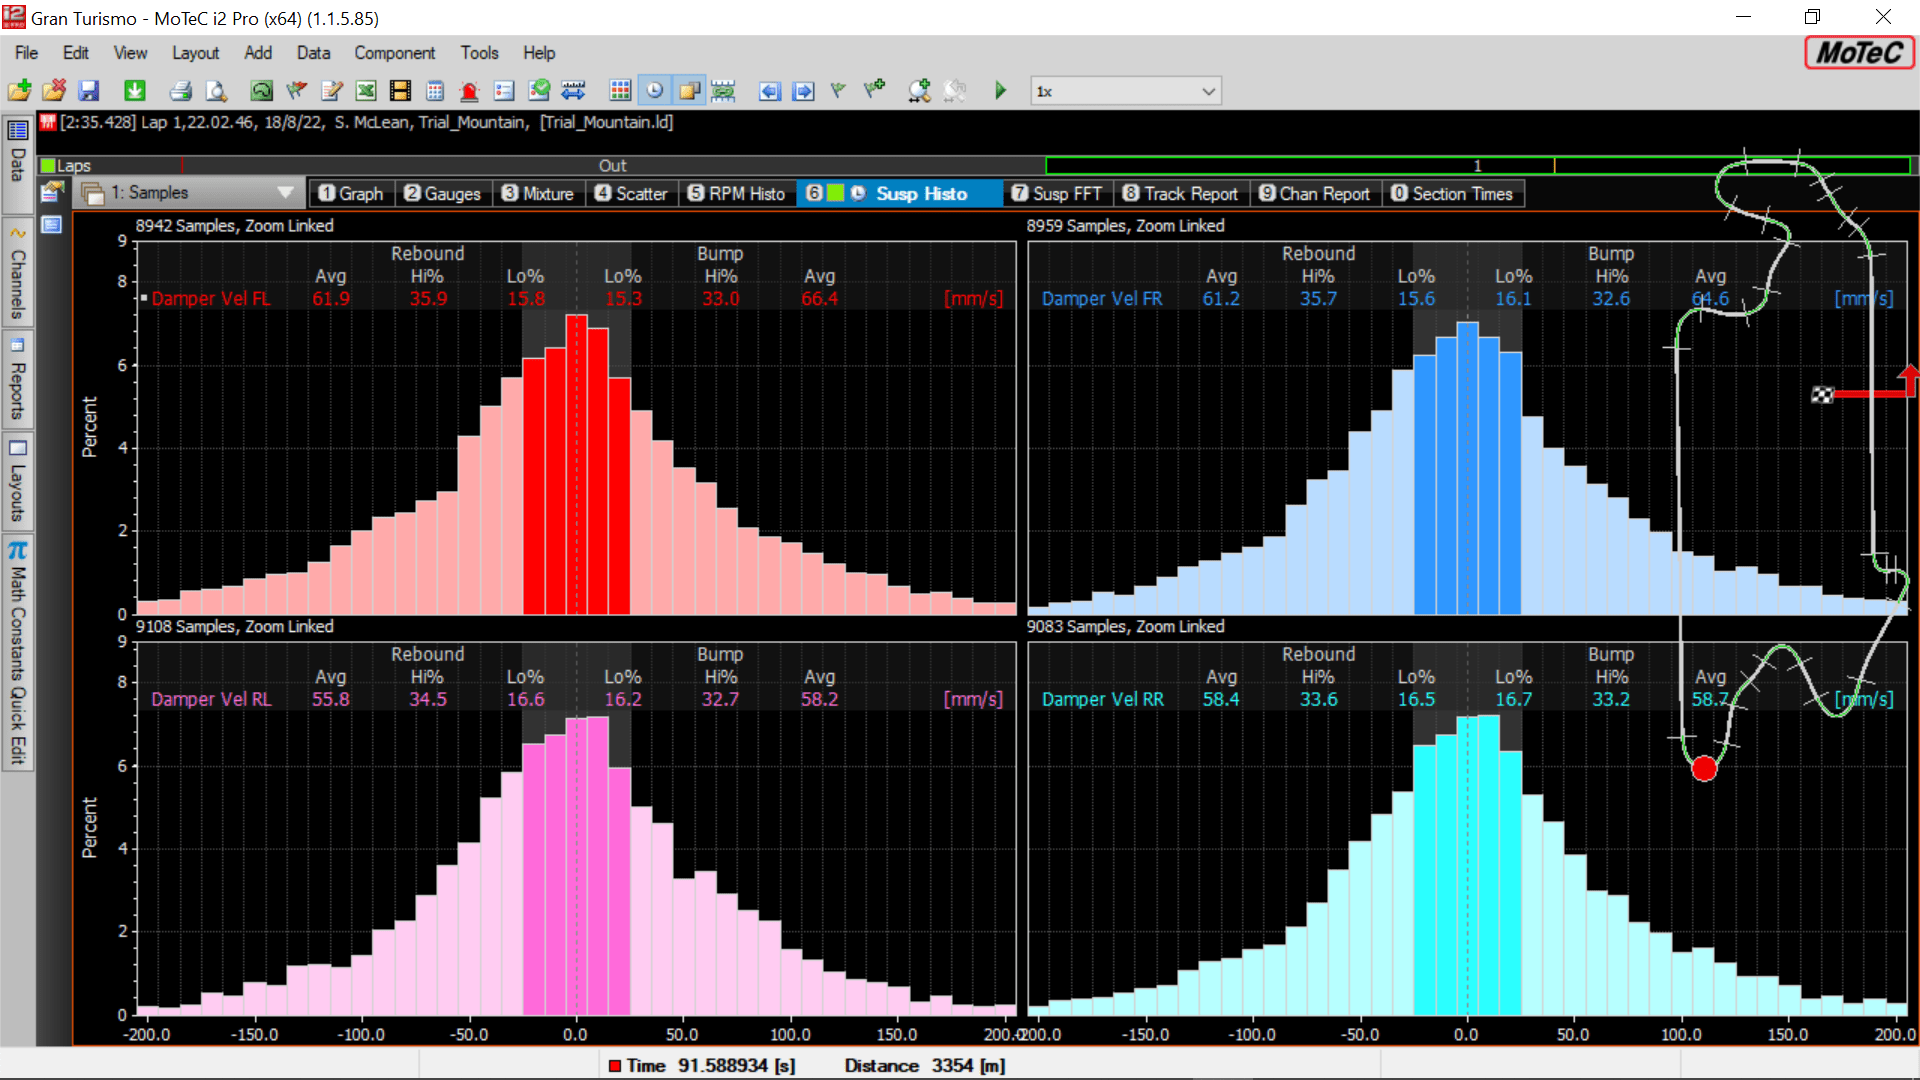Screen dimensions: 1920x1080
Task: Click the green Laps color swatch
Action: (x=46, y=166)
